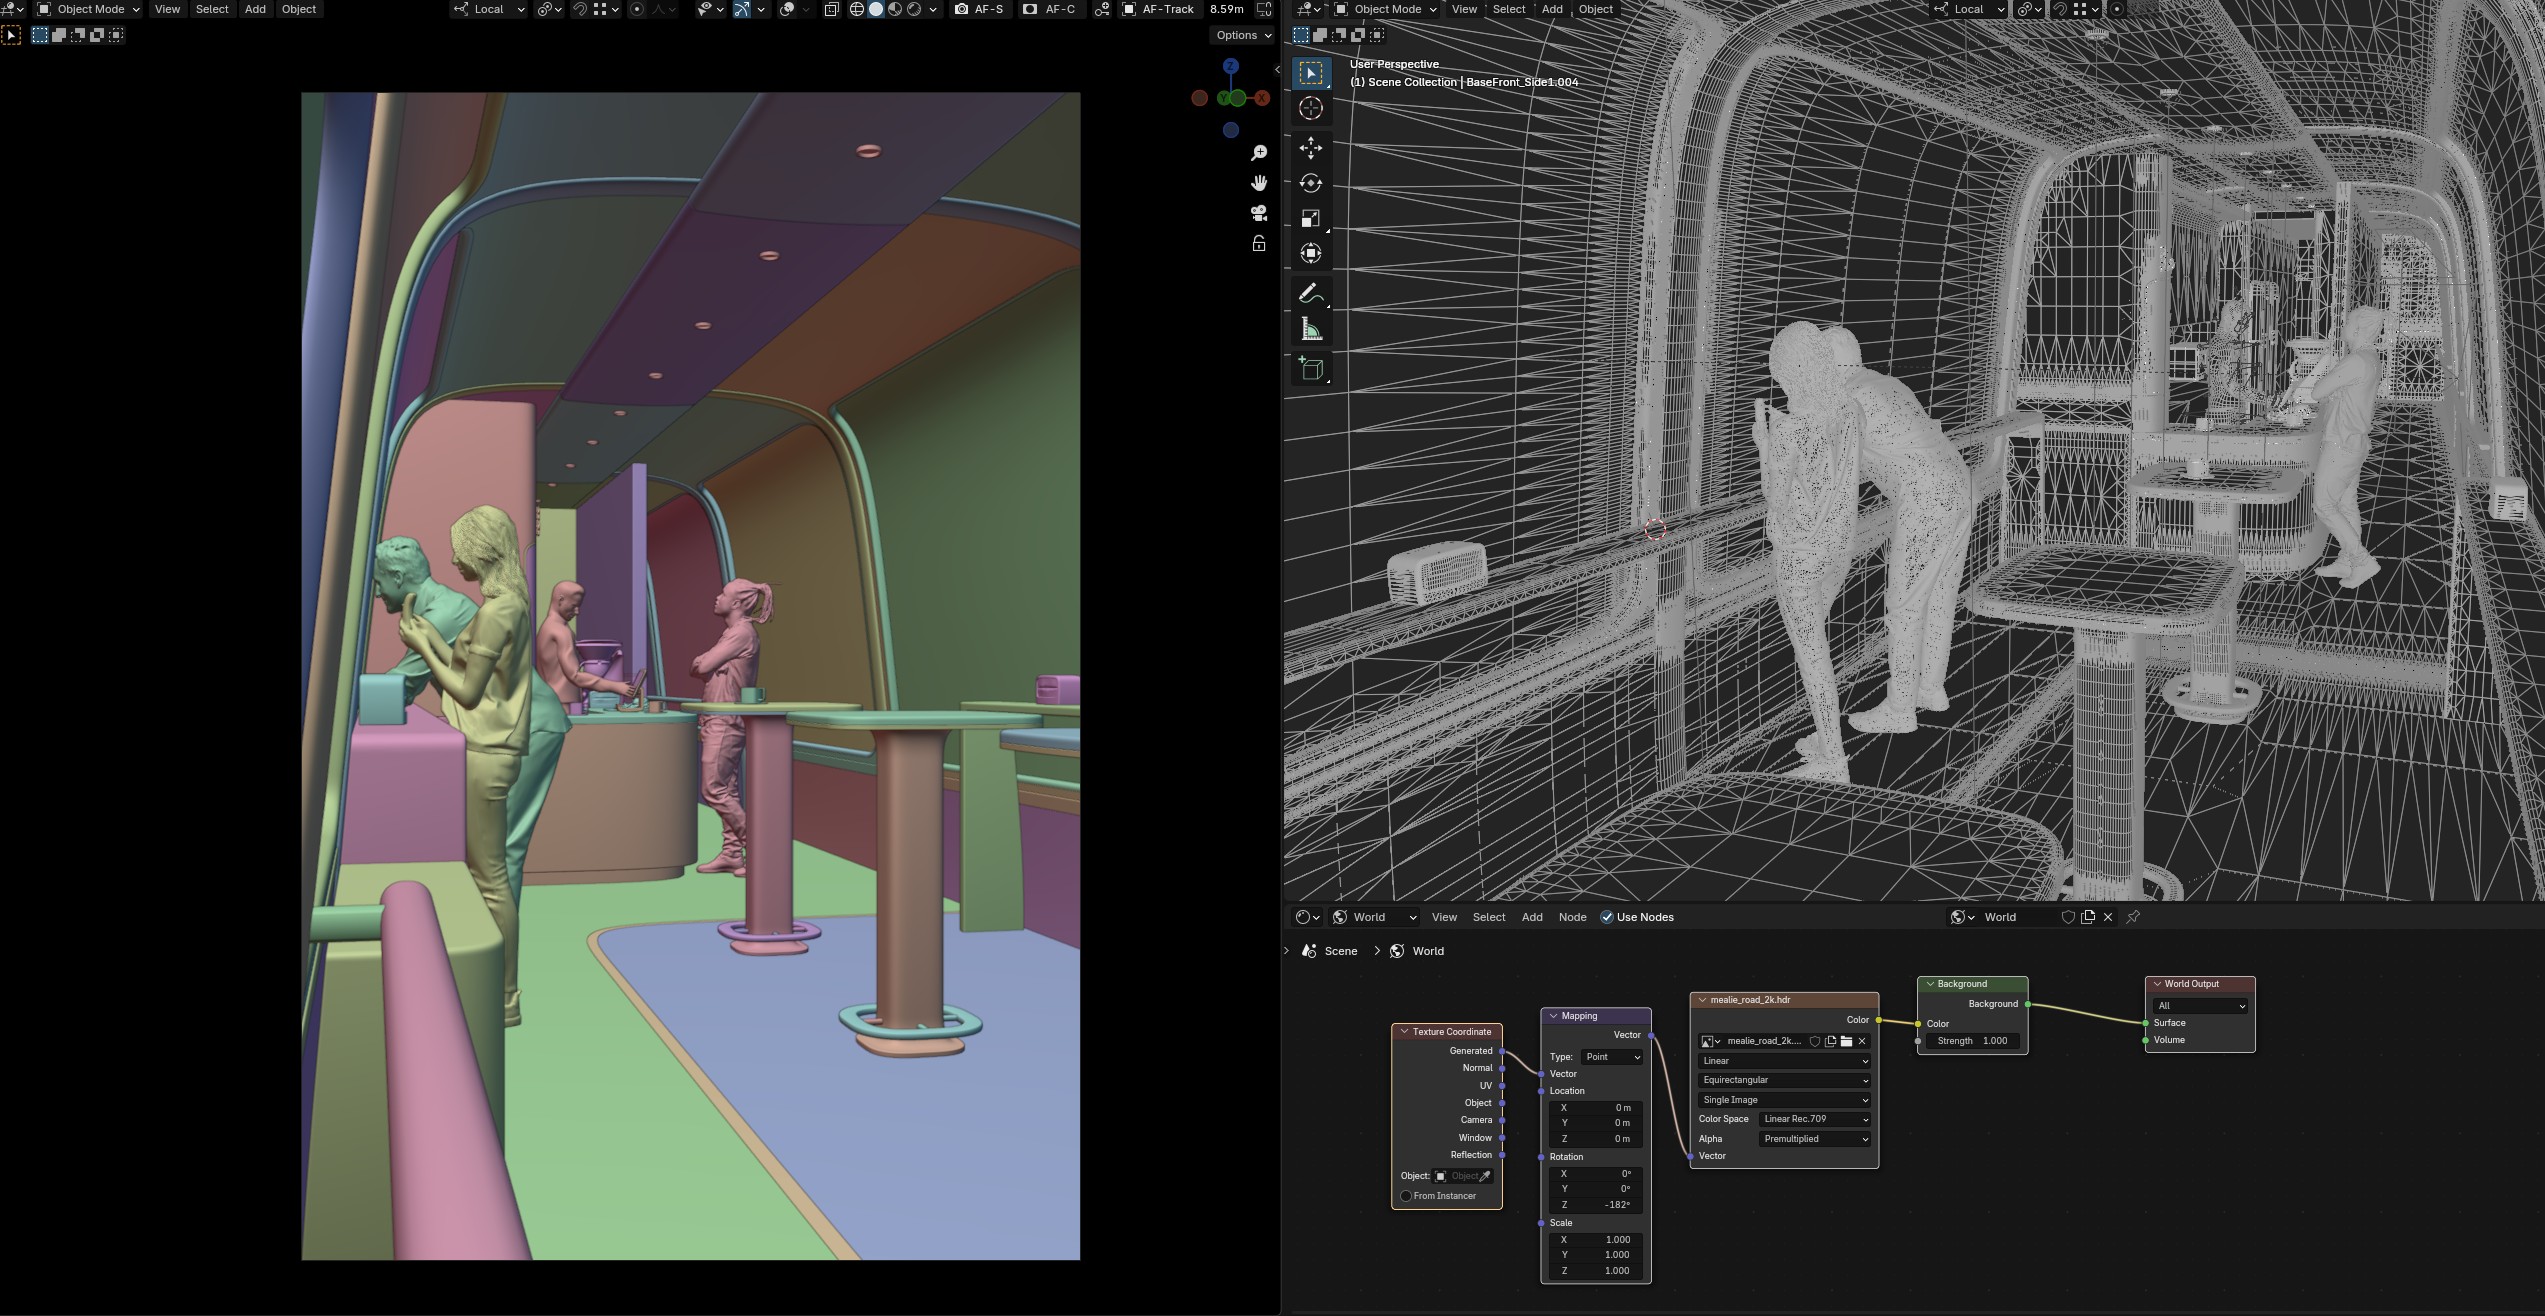Toggle proportional editing in left viewport header
The image size is (2545, 1316).
(637, 9)
